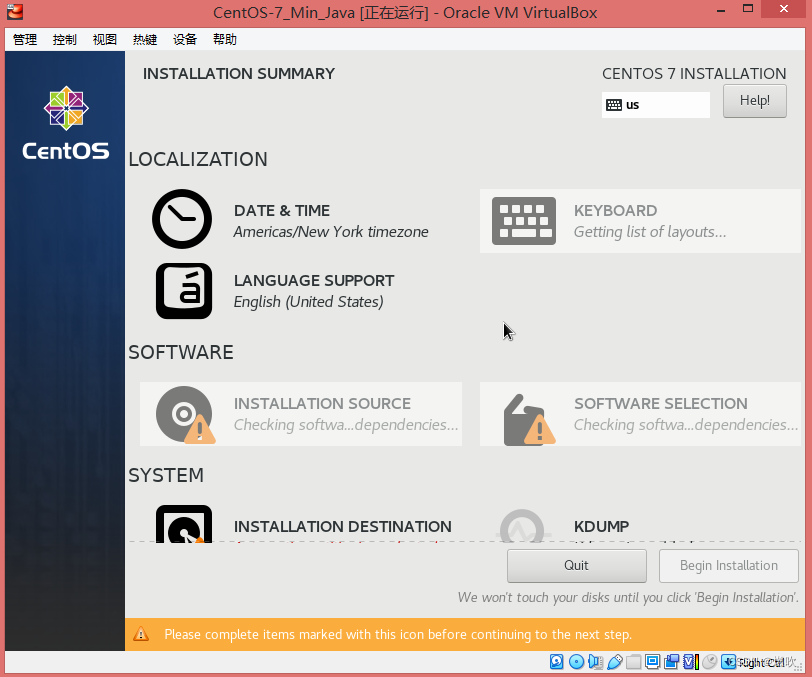
Task: Open Language Support icon
Action: 184,291
